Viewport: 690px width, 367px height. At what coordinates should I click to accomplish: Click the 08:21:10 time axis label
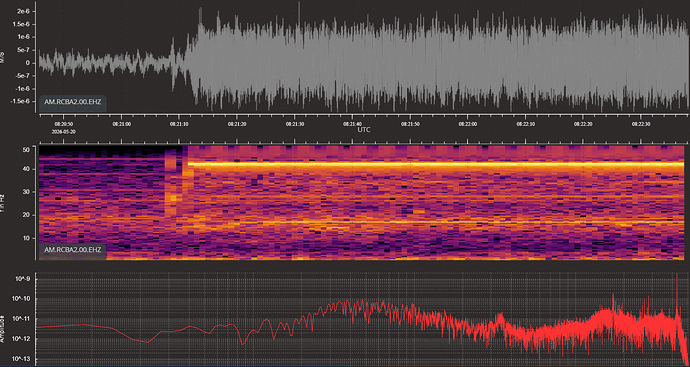(x=179, y=125)
